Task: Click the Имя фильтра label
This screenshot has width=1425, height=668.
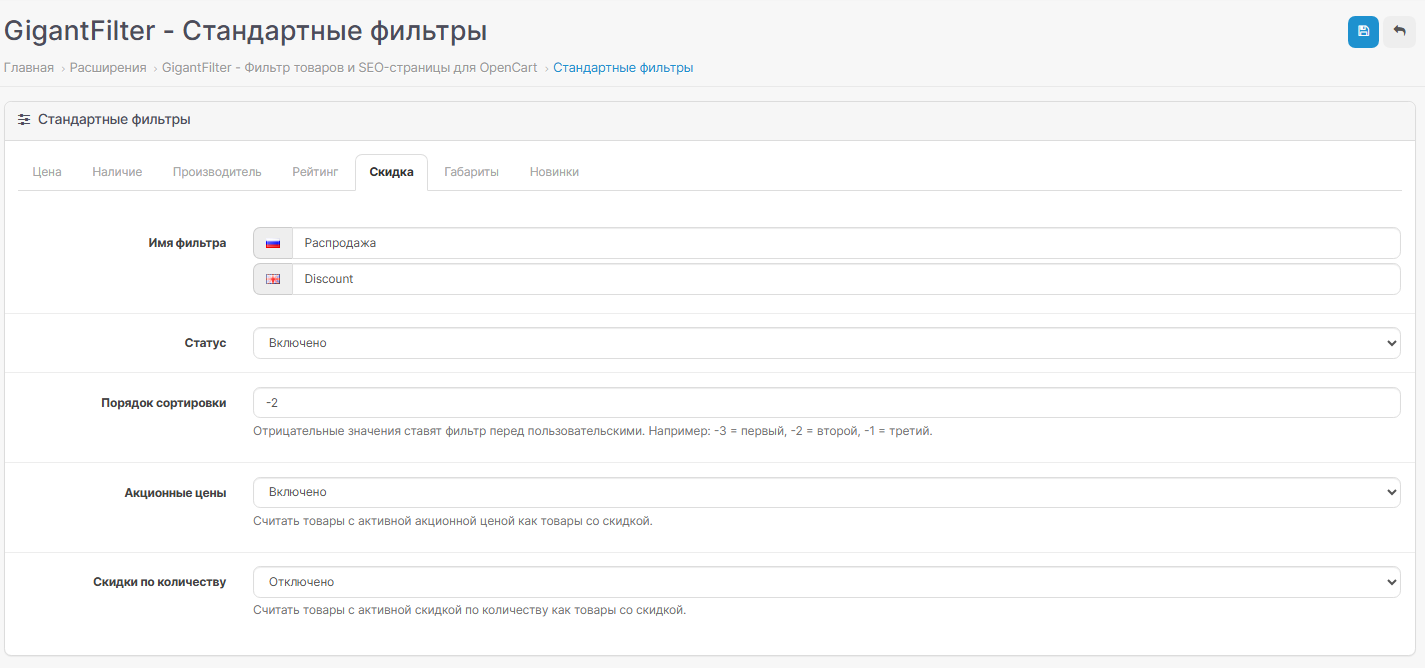Action: (x=187, y=243)
